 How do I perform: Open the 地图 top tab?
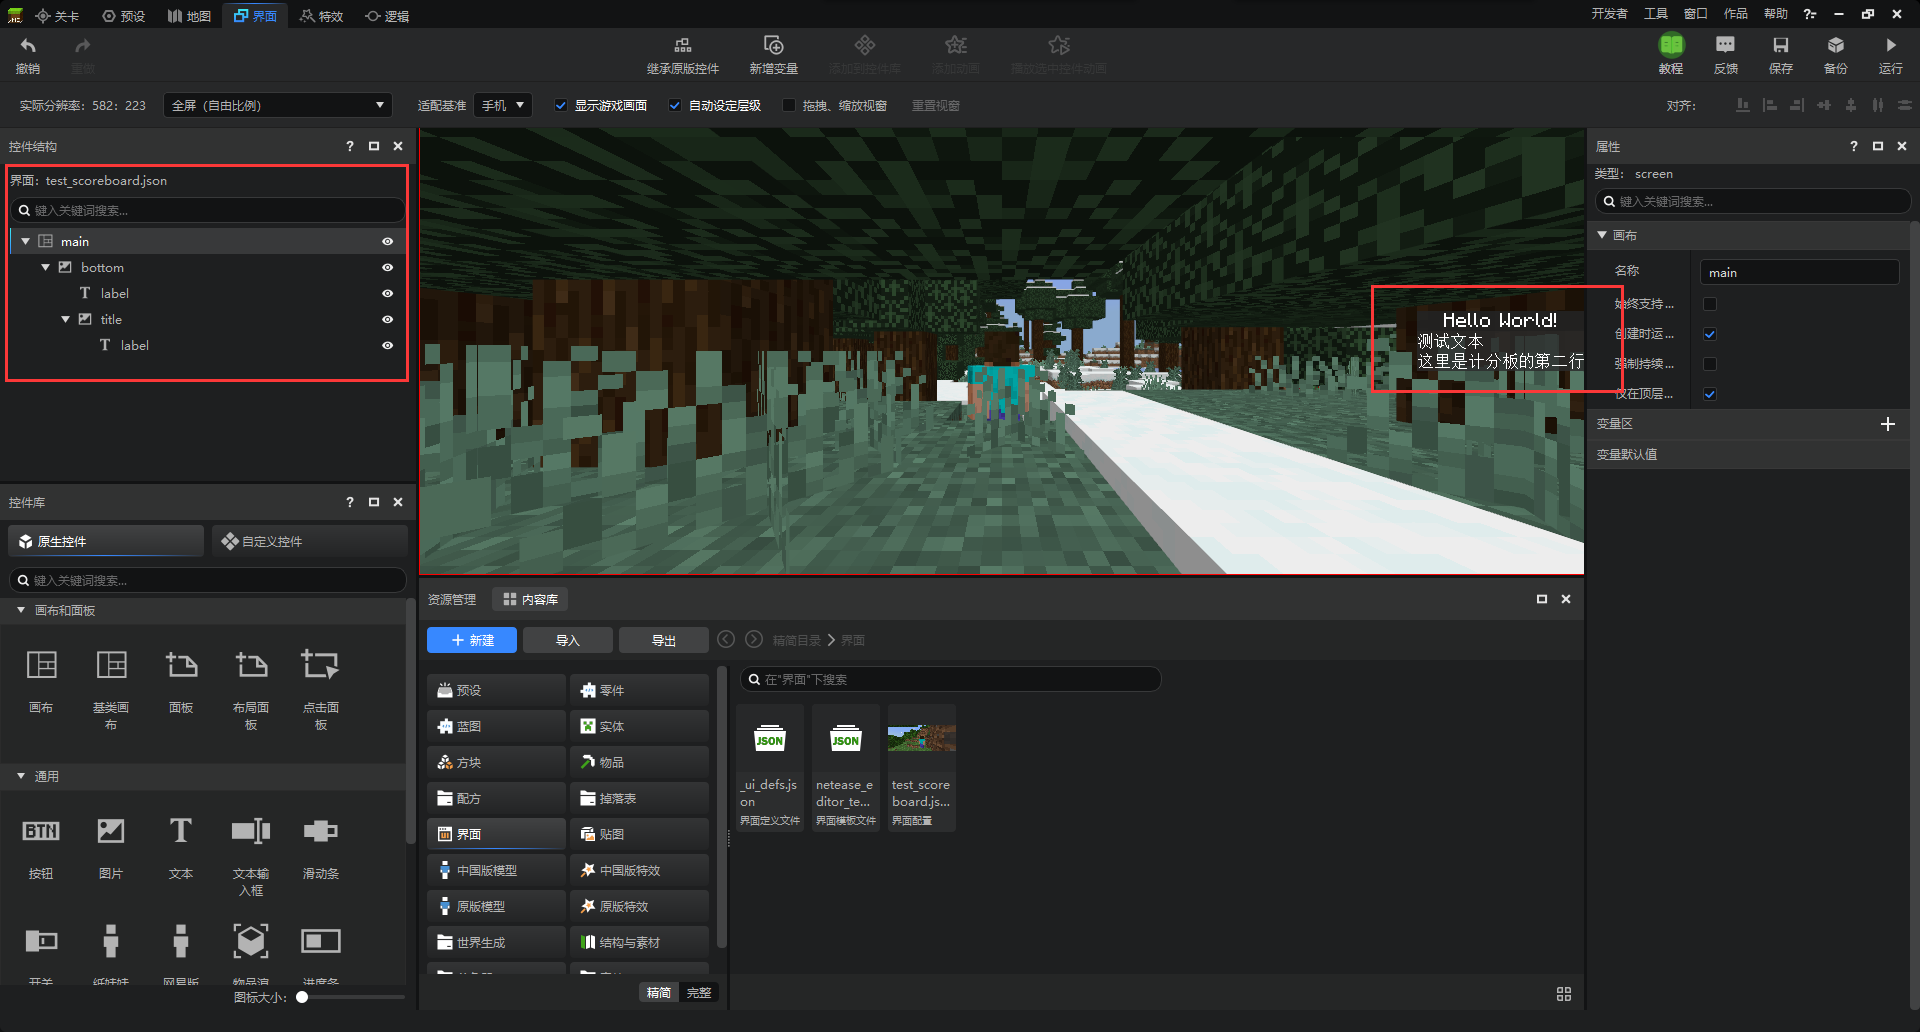point(190,15)
